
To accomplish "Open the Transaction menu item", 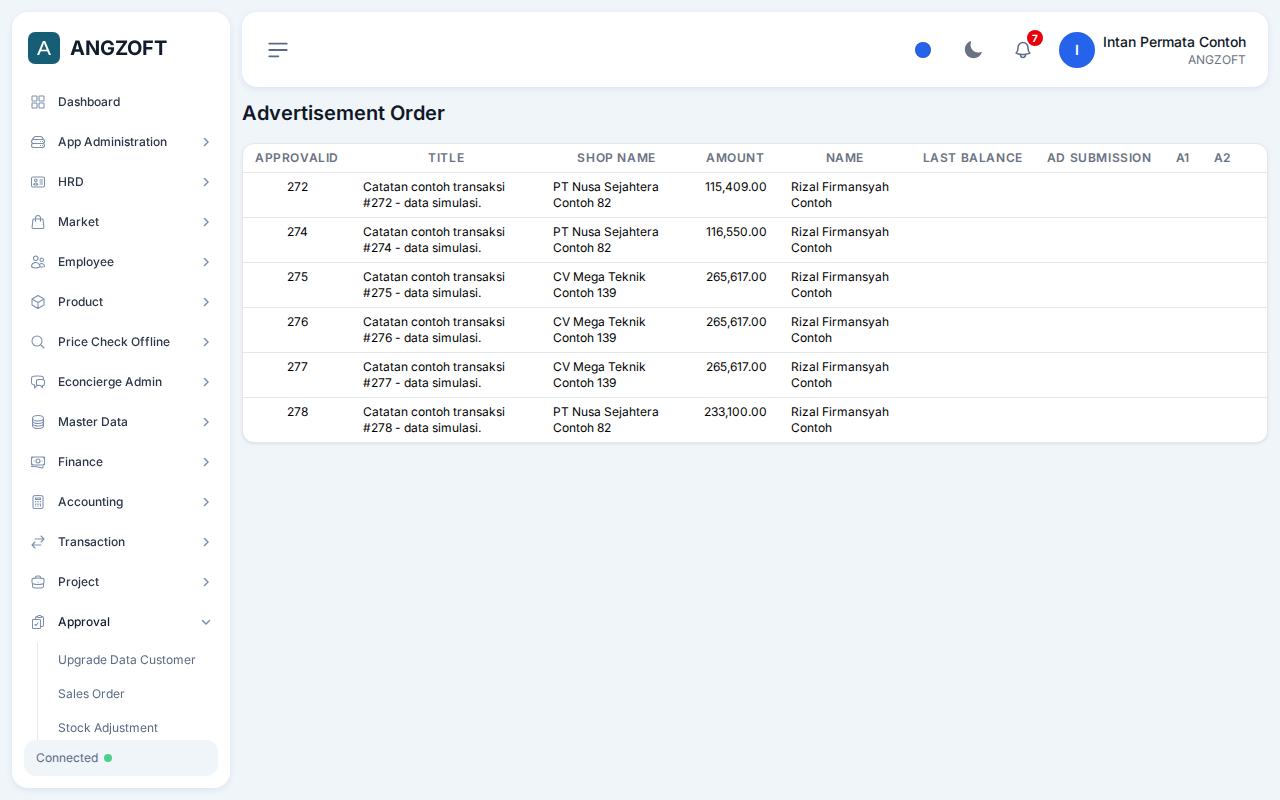I will pos(121,542).
